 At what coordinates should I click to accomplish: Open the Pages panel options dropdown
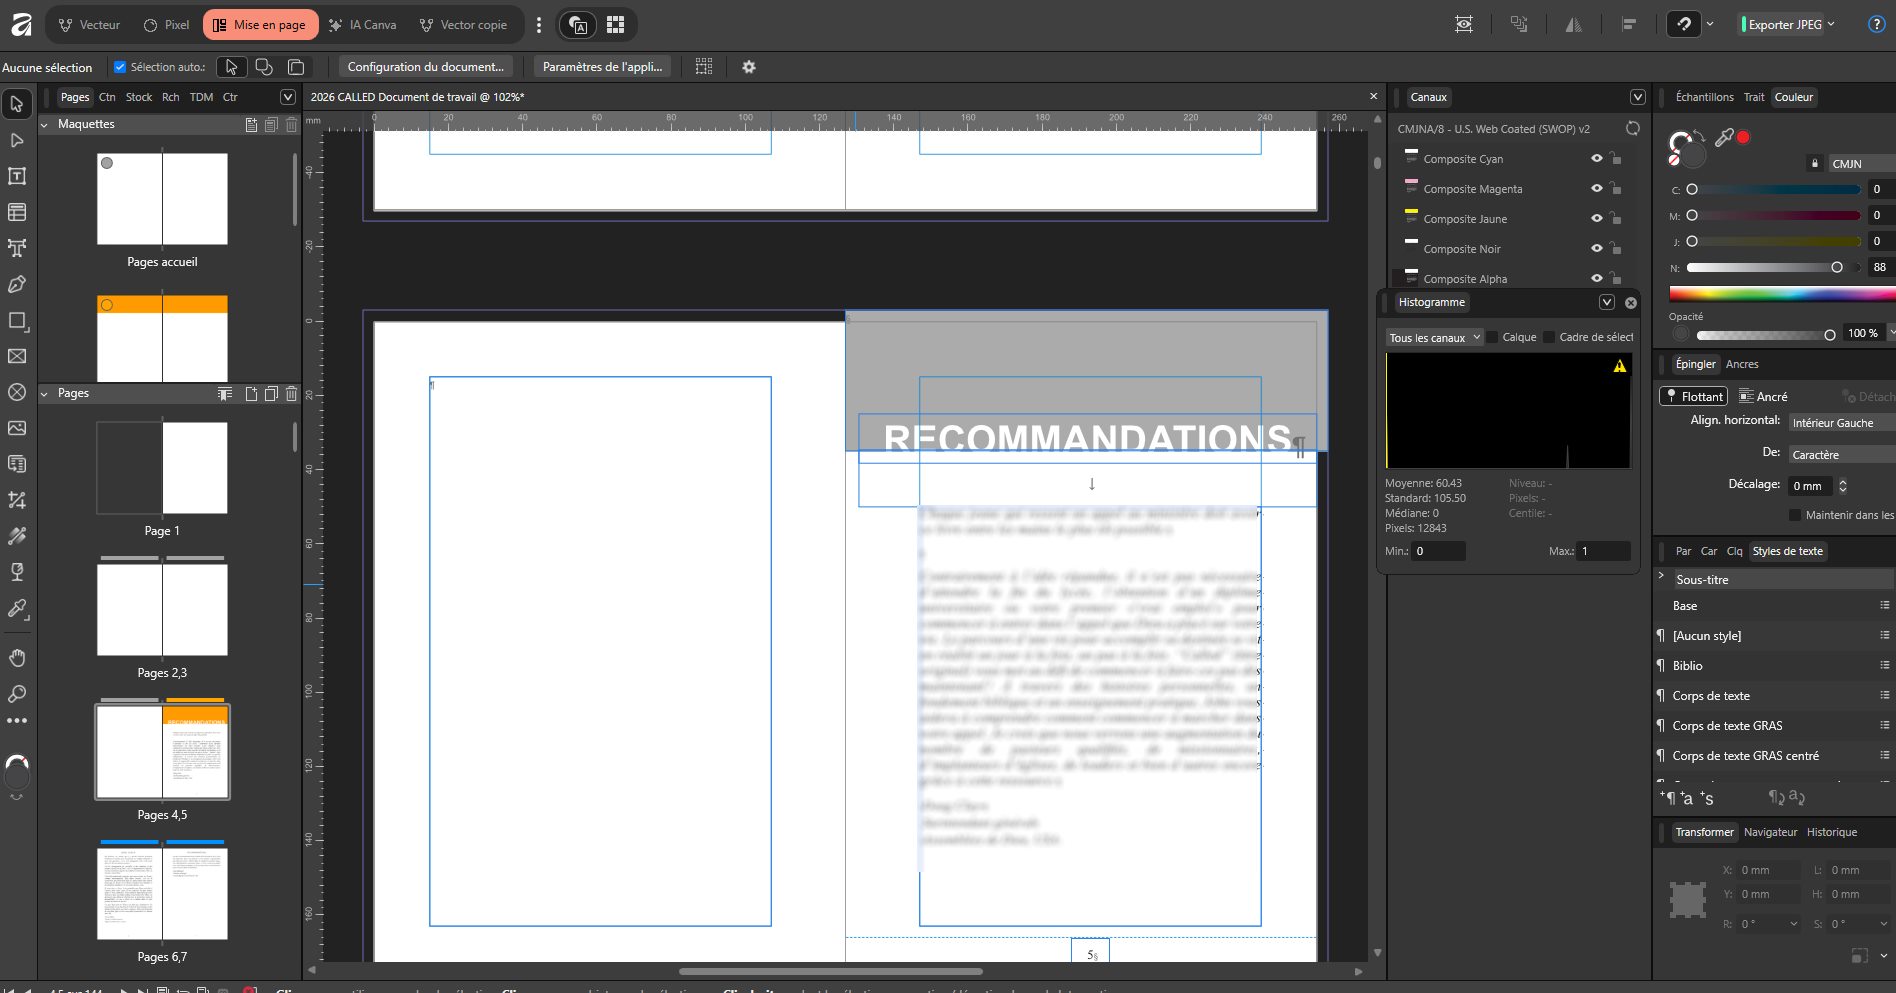[288, 97]
